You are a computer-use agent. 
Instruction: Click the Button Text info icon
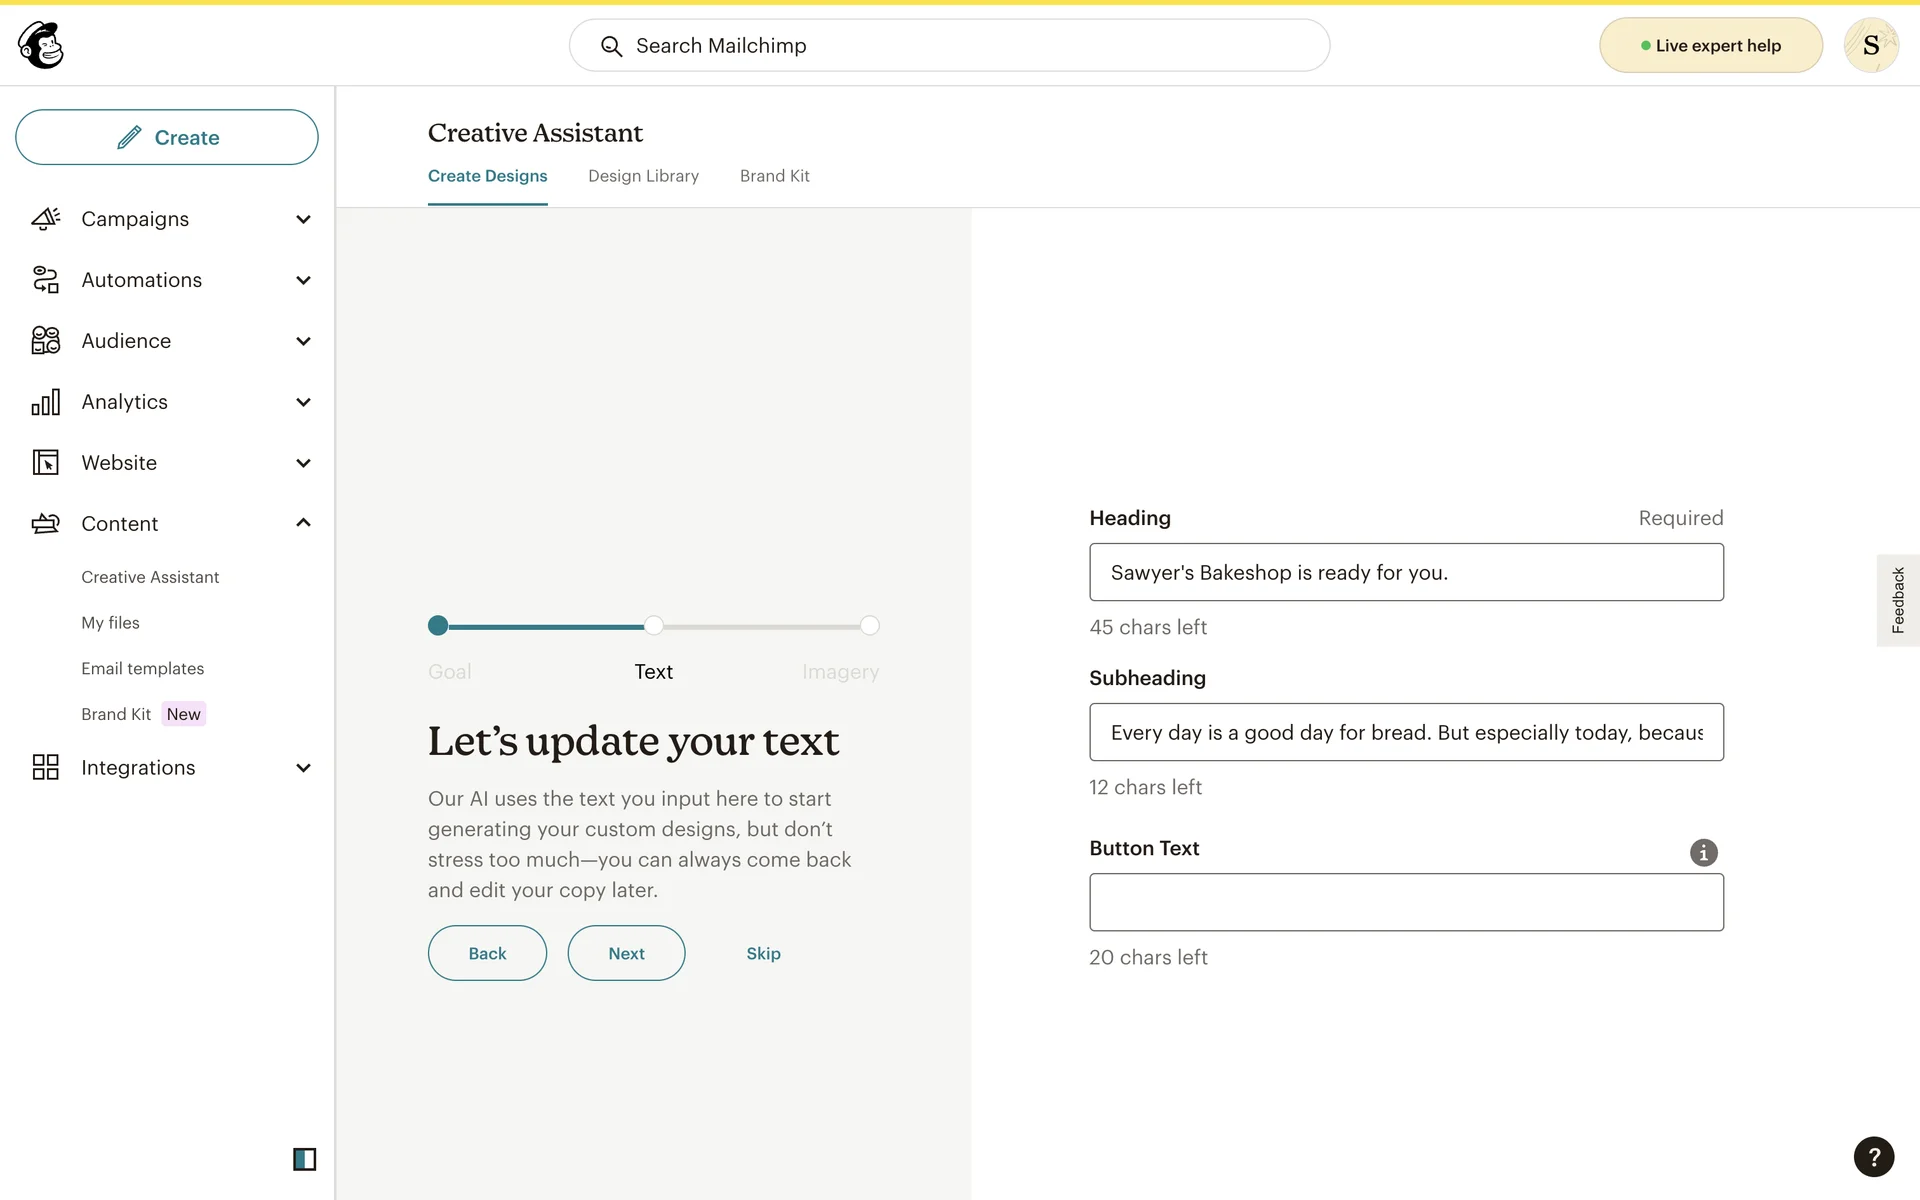pyautogui.click(x=1703, y=852)
